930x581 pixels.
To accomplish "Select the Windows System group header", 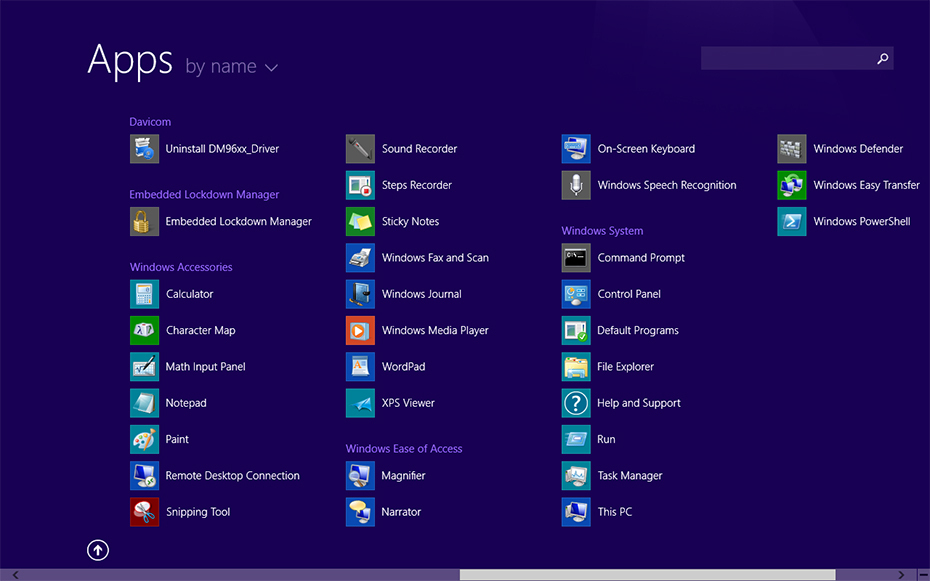I will [602, 231].
